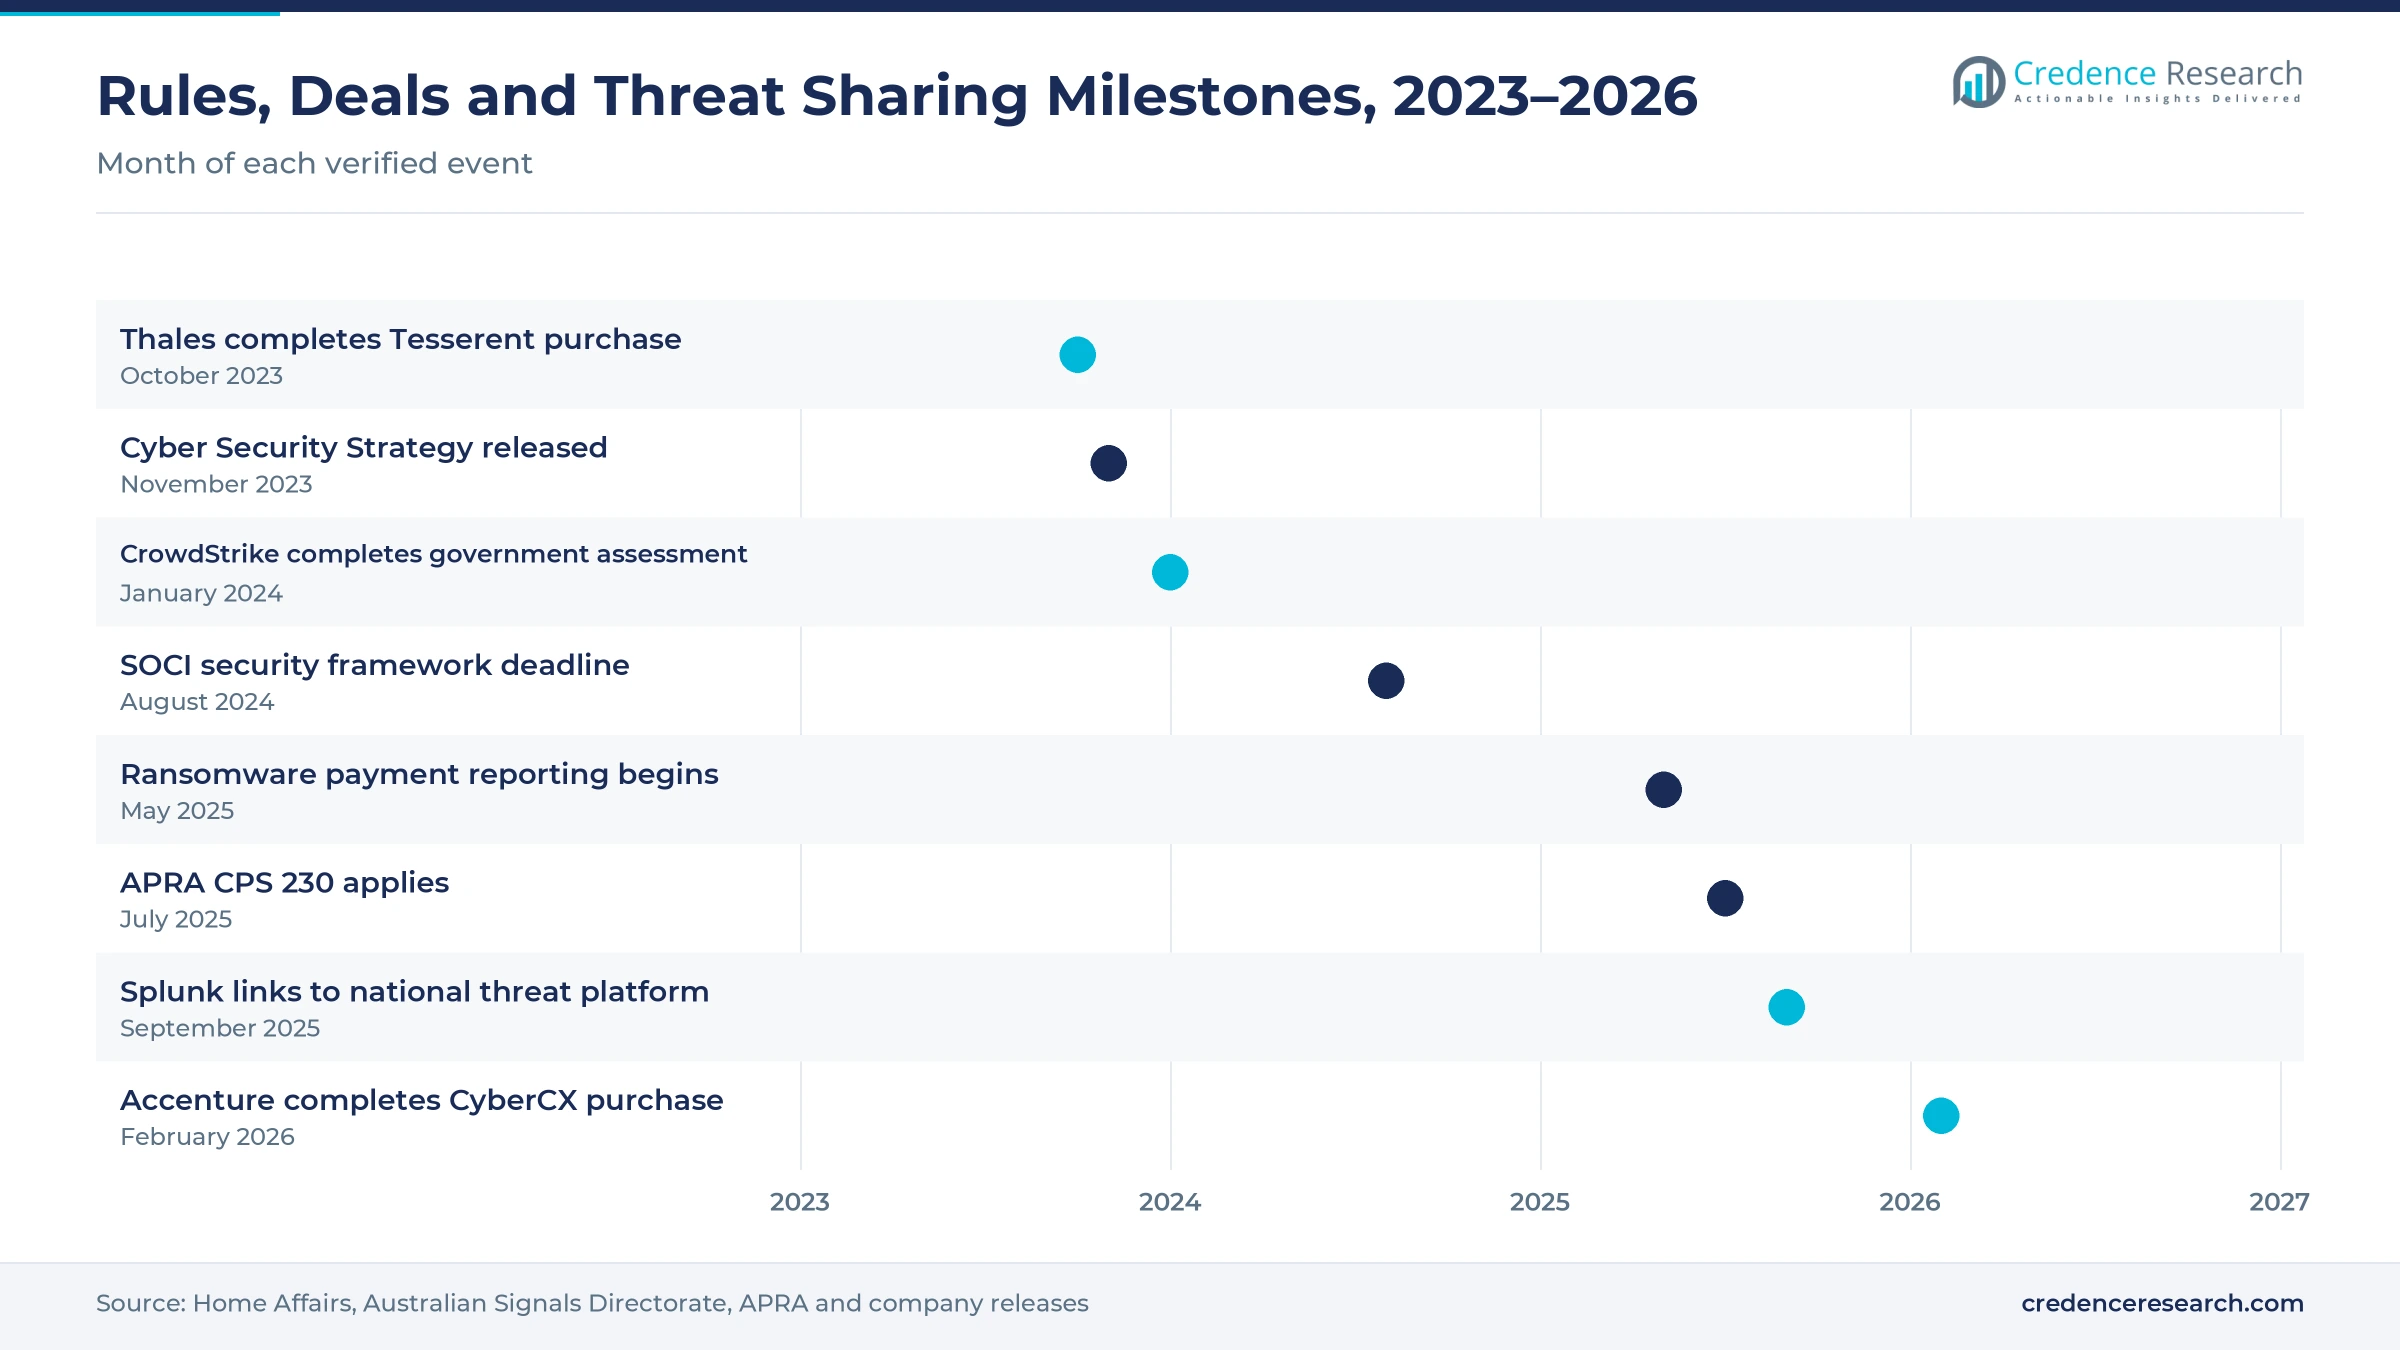Click the 'July 2025' date text
The height and width of the screenshot is (1350, 2400).
click(176, 919)
